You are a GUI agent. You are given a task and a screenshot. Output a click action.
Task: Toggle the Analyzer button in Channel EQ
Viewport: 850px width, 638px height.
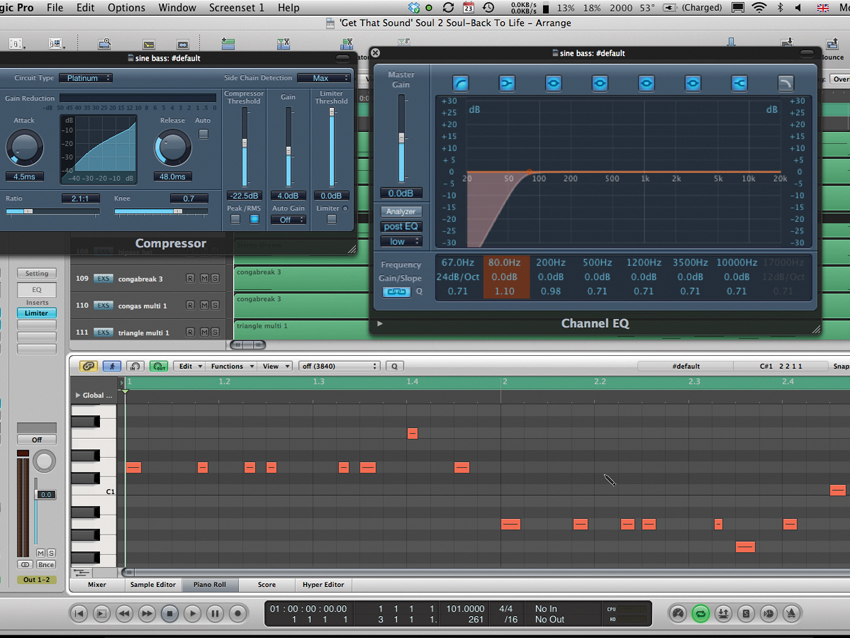coord(401,211)
